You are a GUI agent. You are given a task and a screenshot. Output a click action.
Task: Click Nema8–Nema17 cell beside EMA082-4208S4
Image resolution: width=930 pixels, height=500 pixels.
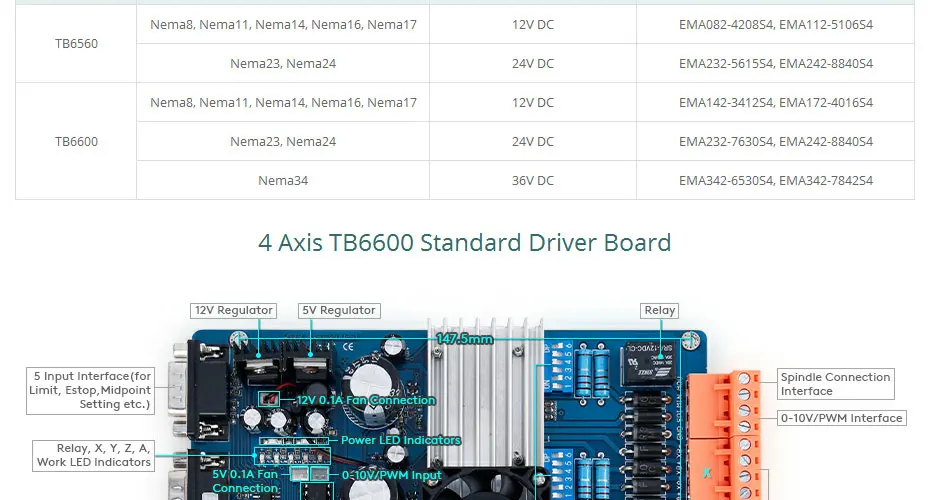click(283, 24)
